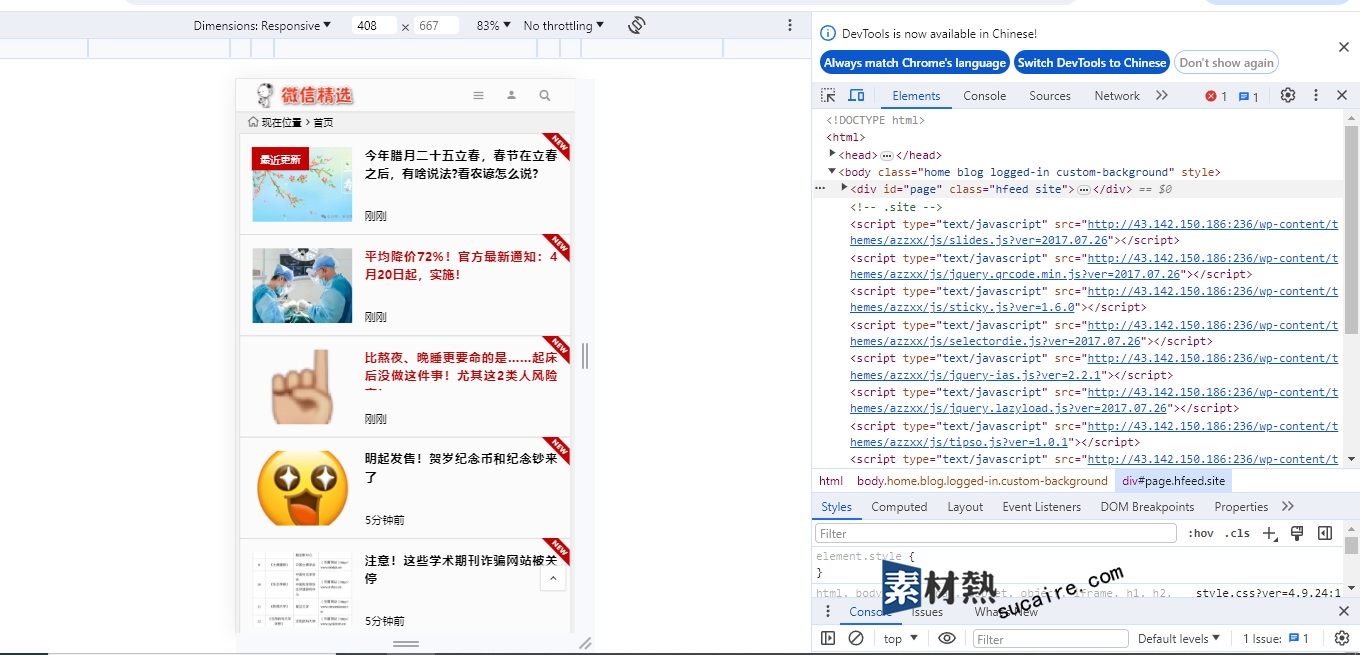Switch to the Sources tab
This screenshot has width=1360, height=655.
pyautogui.click(x=1050, y=96)
